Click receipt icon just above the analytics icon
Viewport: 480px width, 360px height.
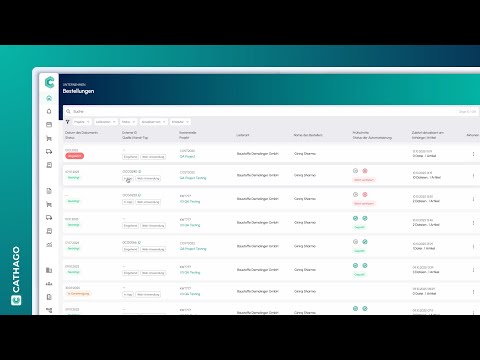coord(49,231)
